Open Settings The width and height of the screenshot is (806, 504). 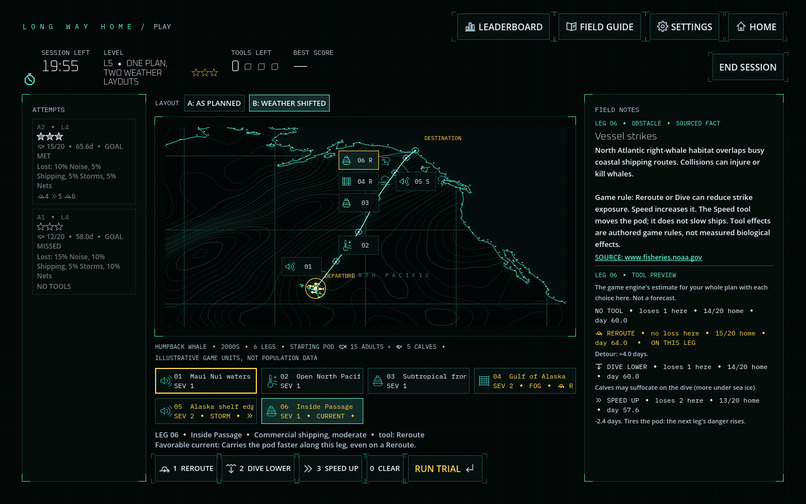click(684, 27)
